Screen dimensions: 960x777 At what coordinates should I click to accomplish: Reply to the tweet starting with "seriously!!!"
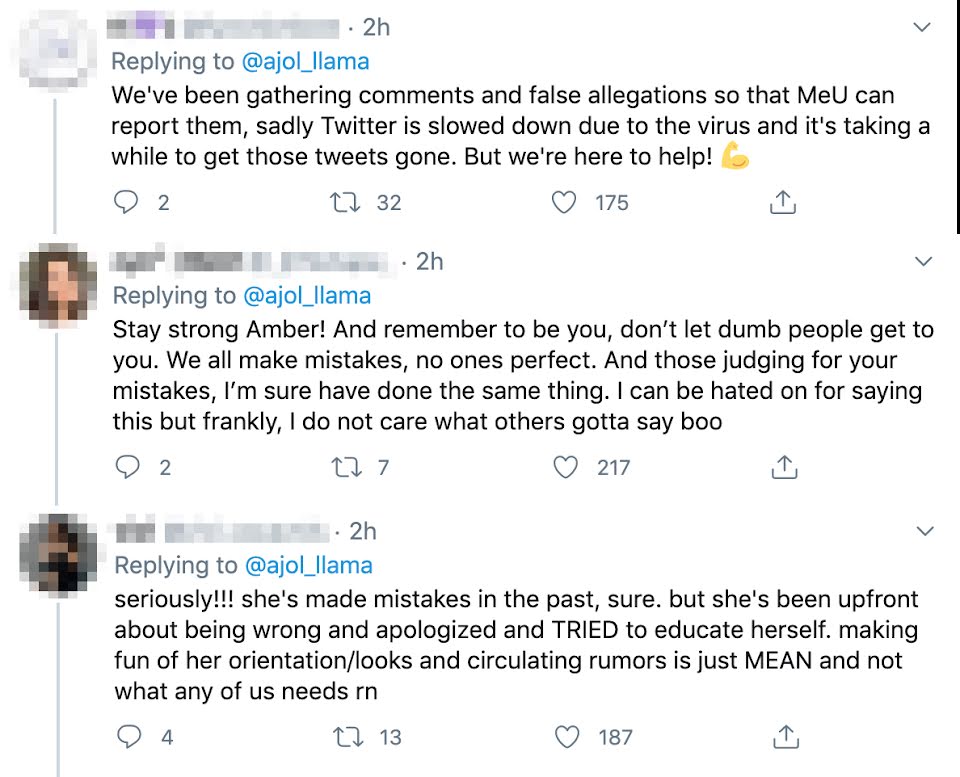click(x=129, y=737)
